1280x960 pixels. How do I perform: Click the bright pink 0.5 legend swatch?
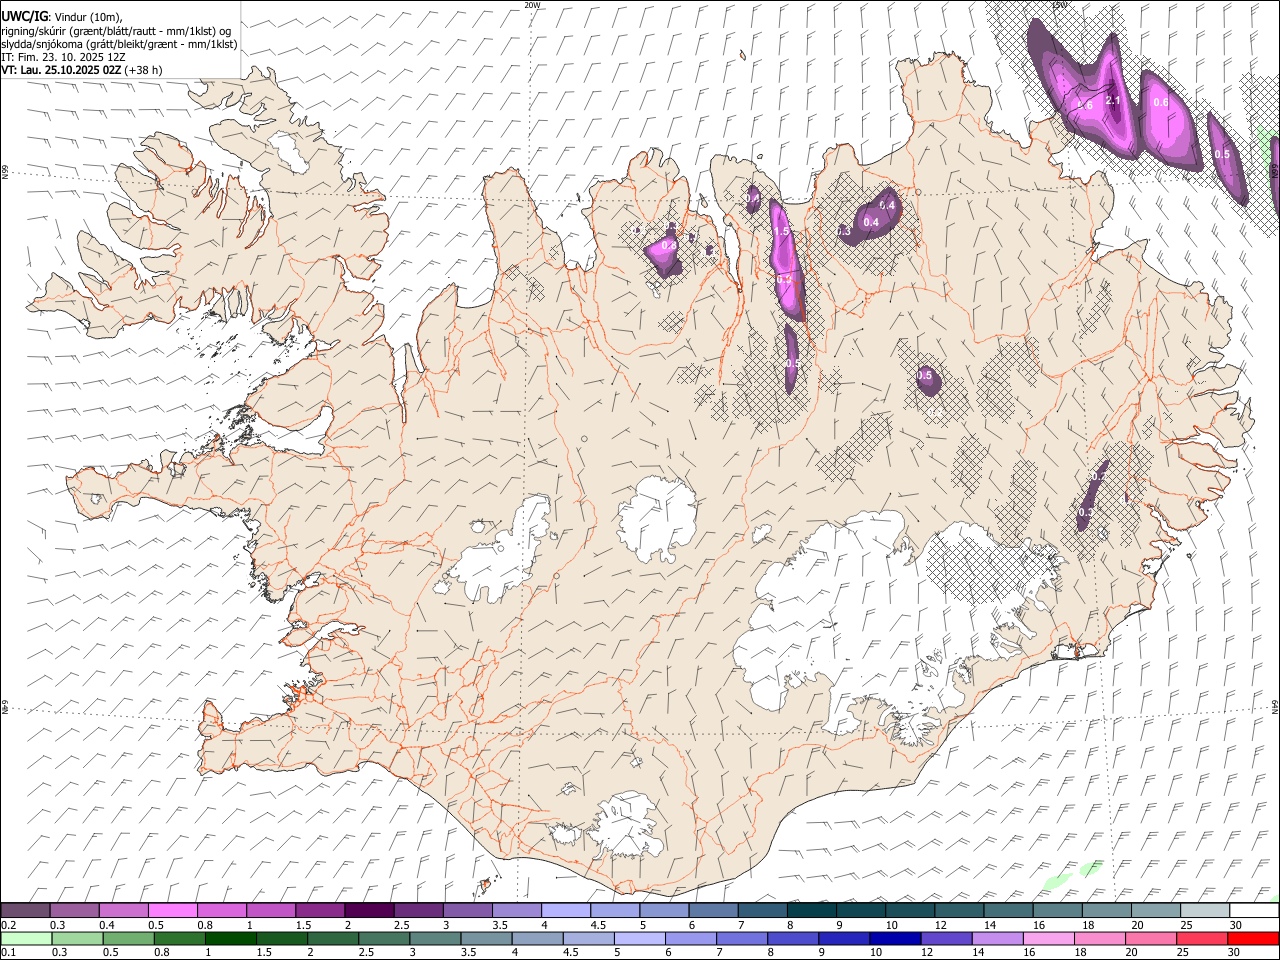click(x=172, y=910)
